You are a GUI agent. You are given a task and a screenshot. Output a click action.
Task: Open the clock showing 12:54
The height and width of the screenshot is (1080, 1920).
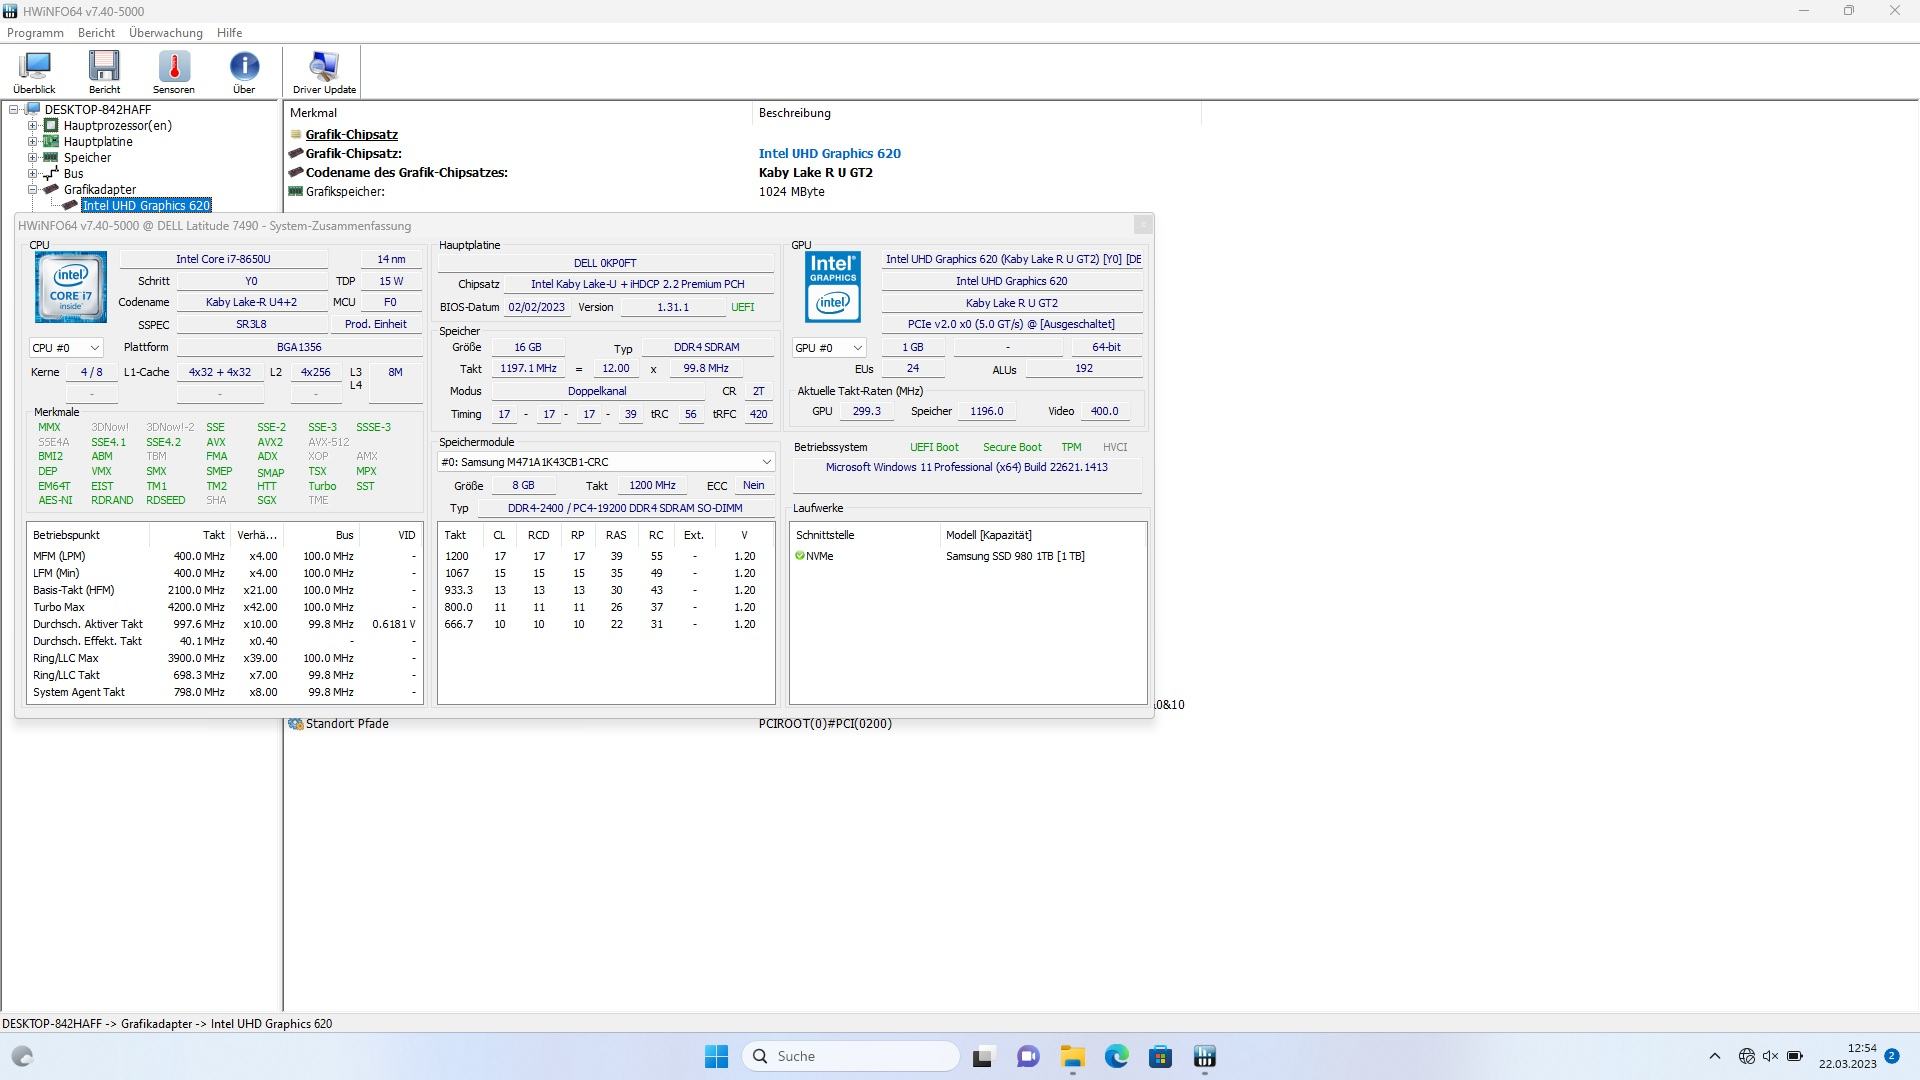[x=1848, y=1057]
